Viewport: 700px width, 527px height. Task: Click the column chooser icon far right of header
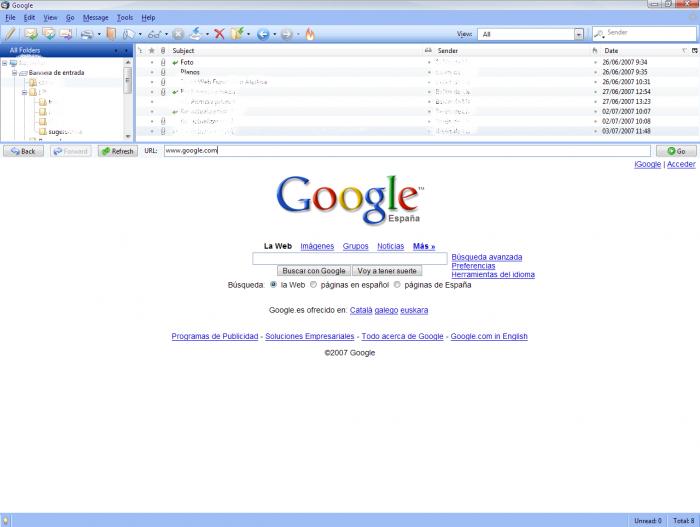[x=695, y=50]
